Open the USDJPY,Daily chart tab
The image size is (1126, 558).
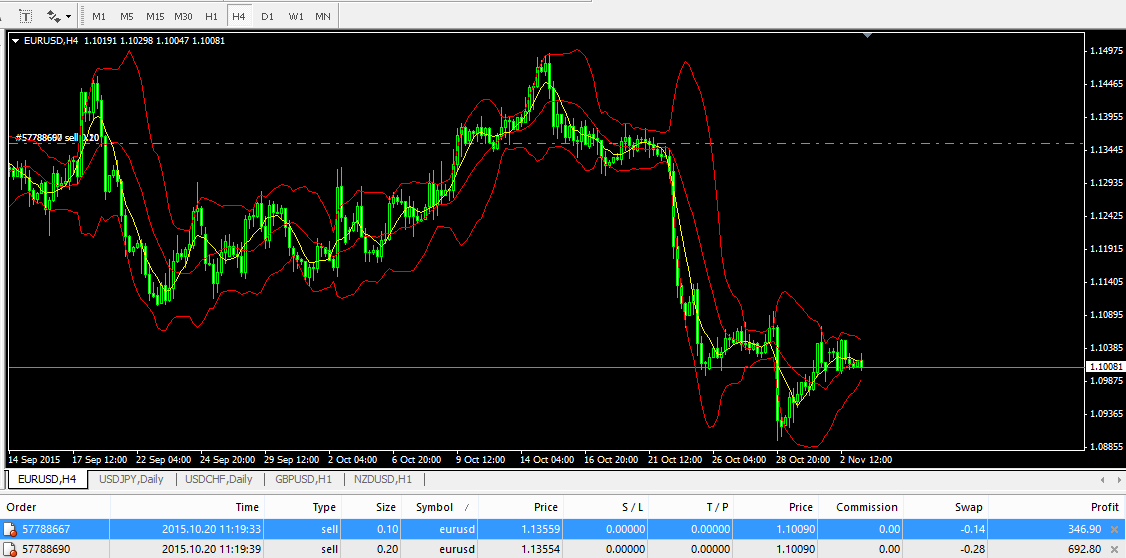point(132,479)
